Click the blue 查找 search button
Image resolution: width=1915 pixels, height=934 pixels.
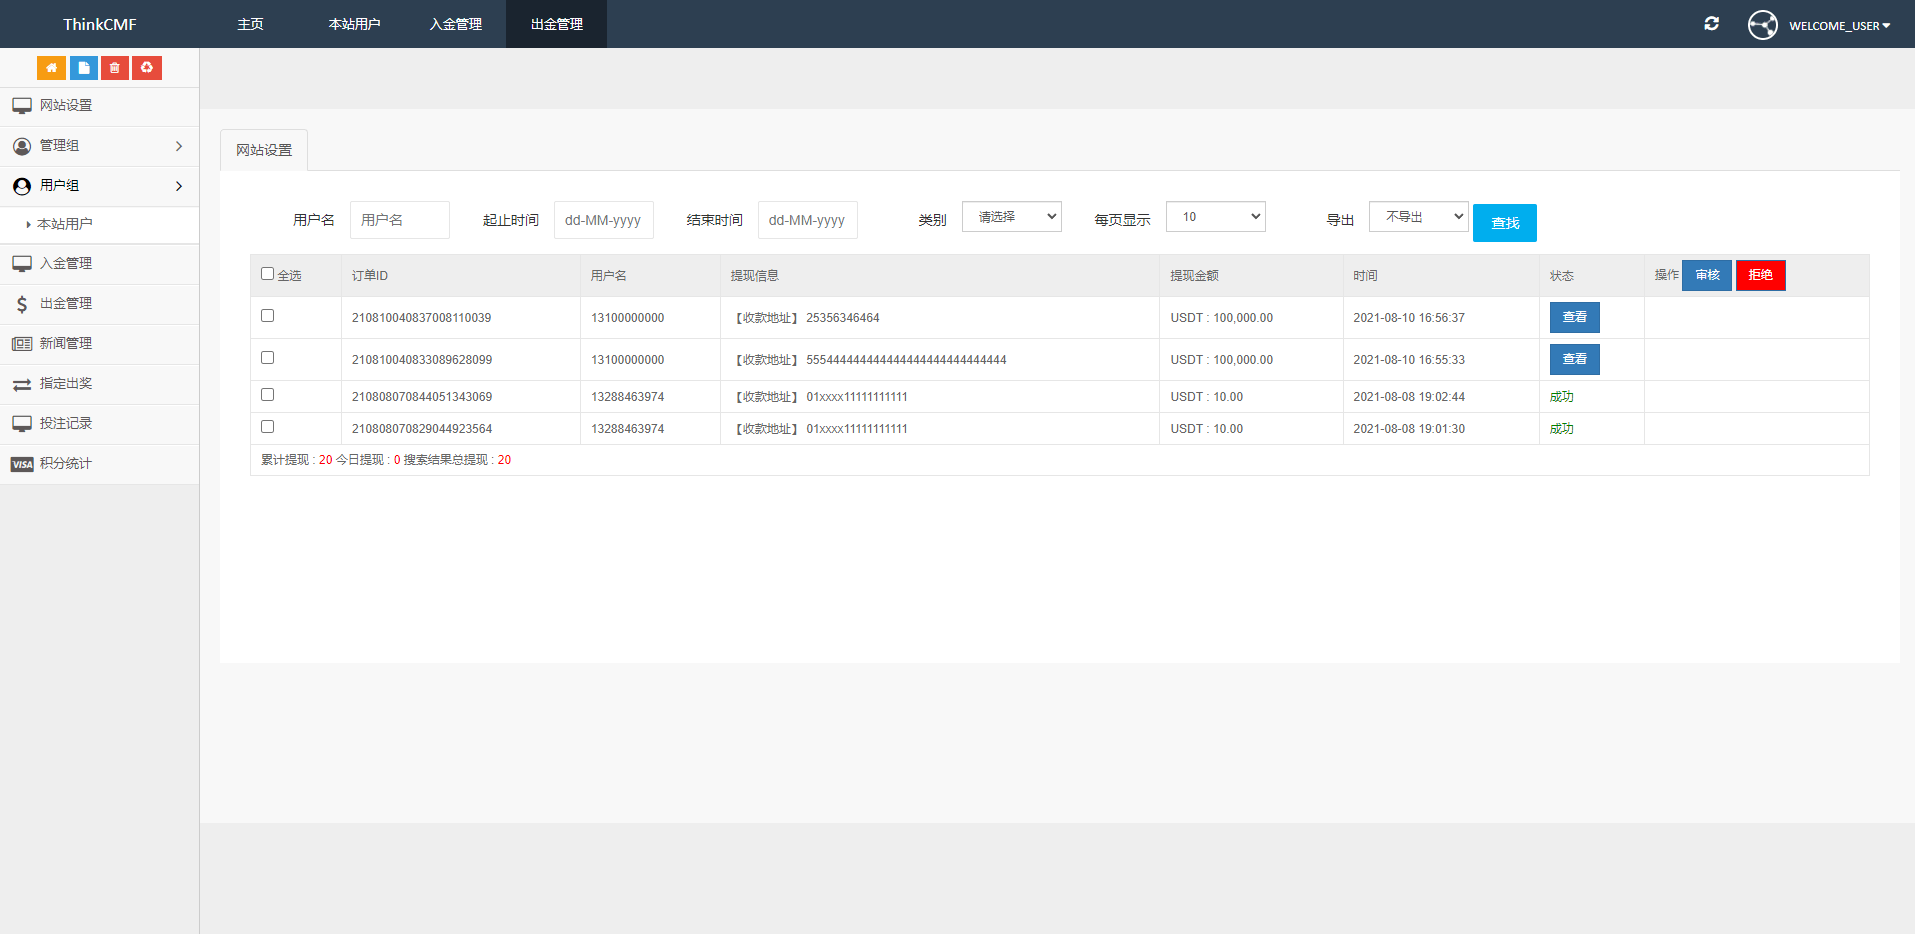point(1504,223)
